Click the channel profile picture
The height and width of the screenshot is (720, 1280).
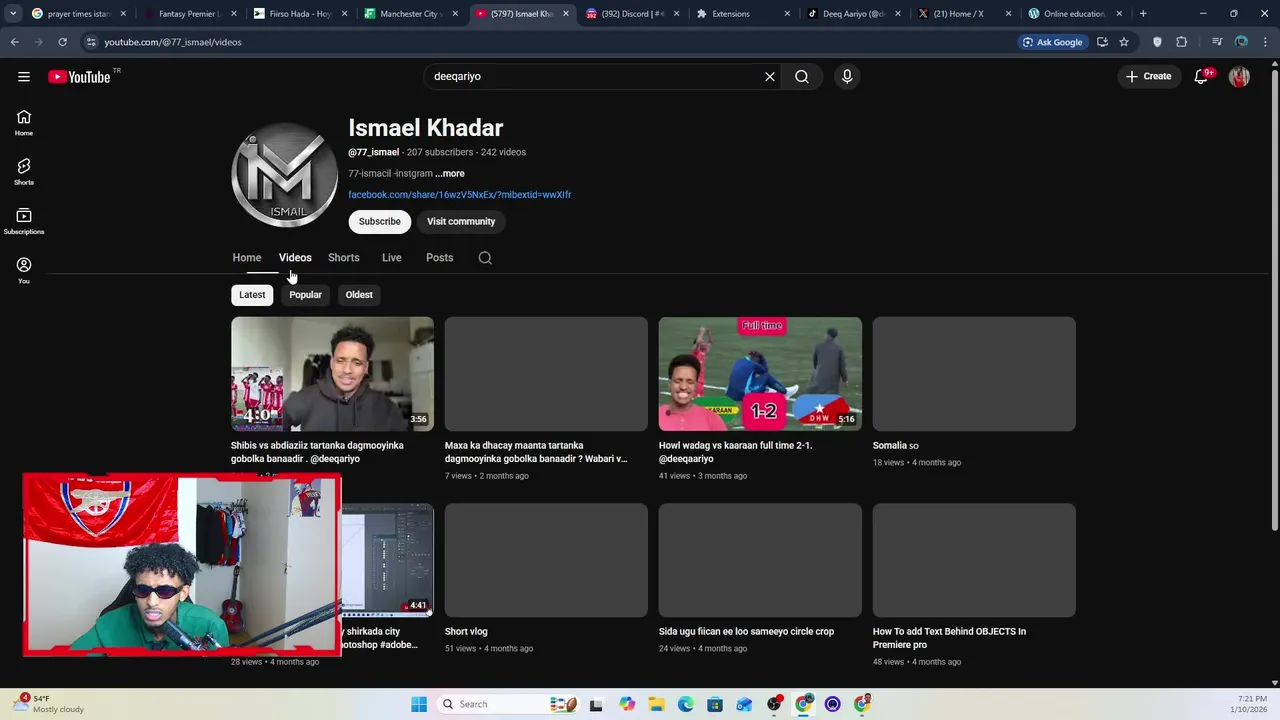point(285,175)
